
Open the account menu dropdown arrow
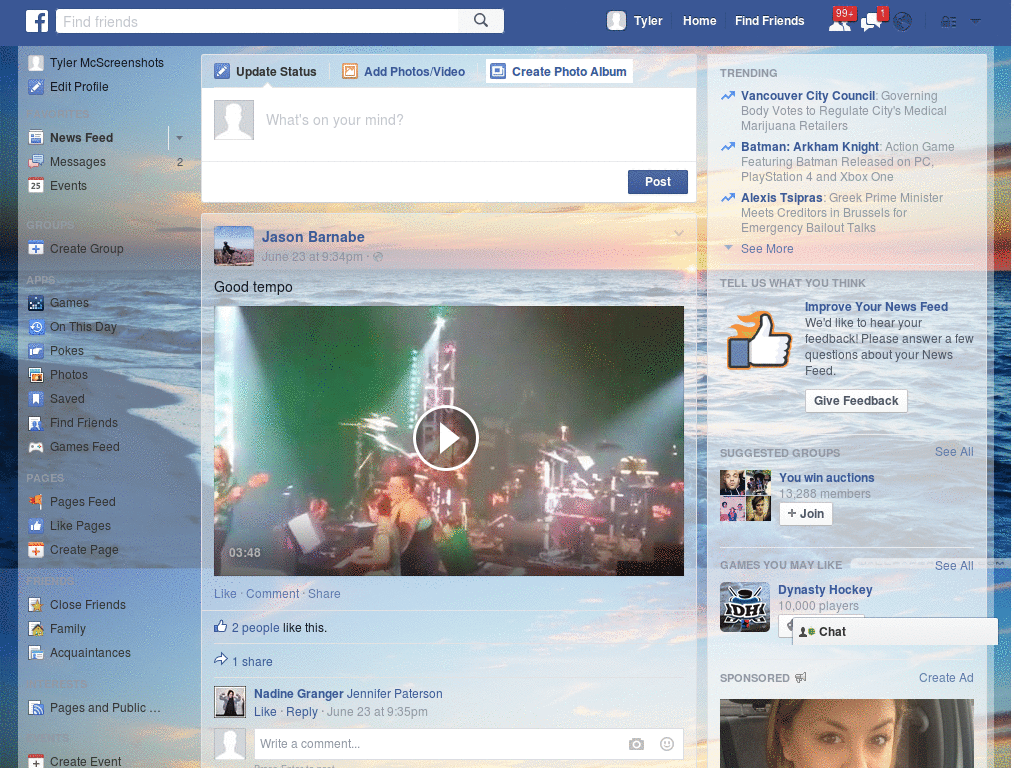(976, 21)
